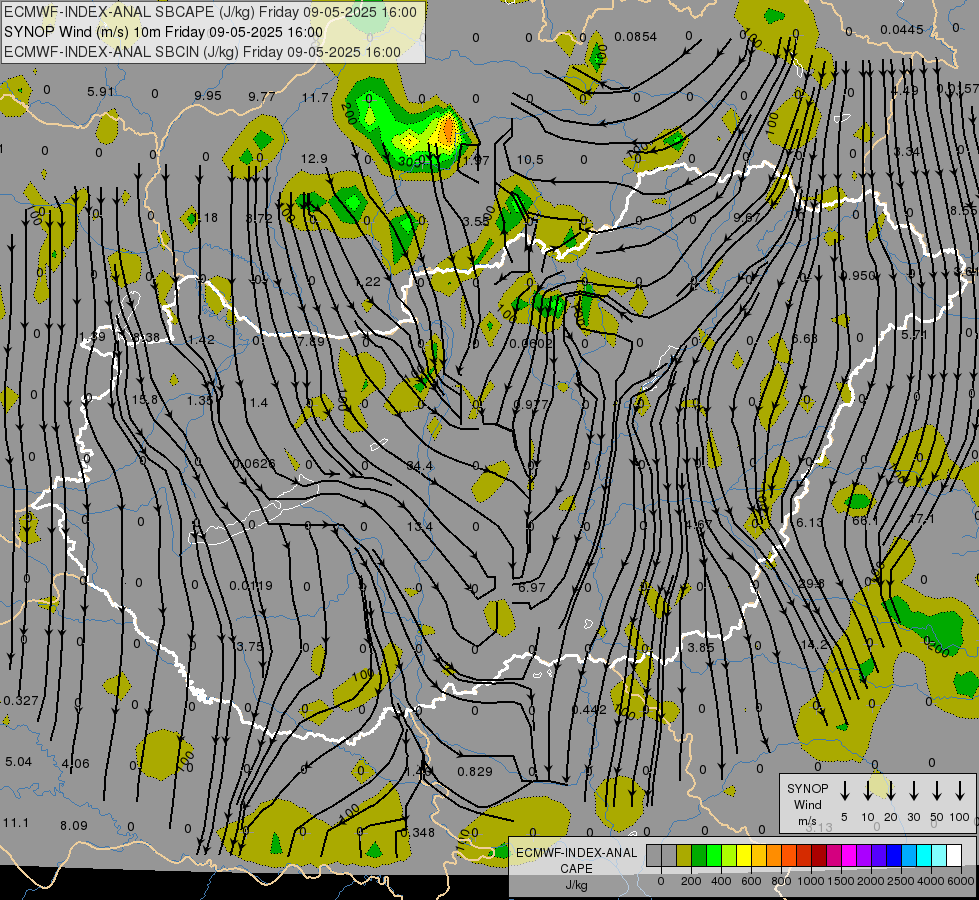979x900 pixels.
Task: Click the 10 m/s wind arrow in legend
Action: click(x=867, y=790)
